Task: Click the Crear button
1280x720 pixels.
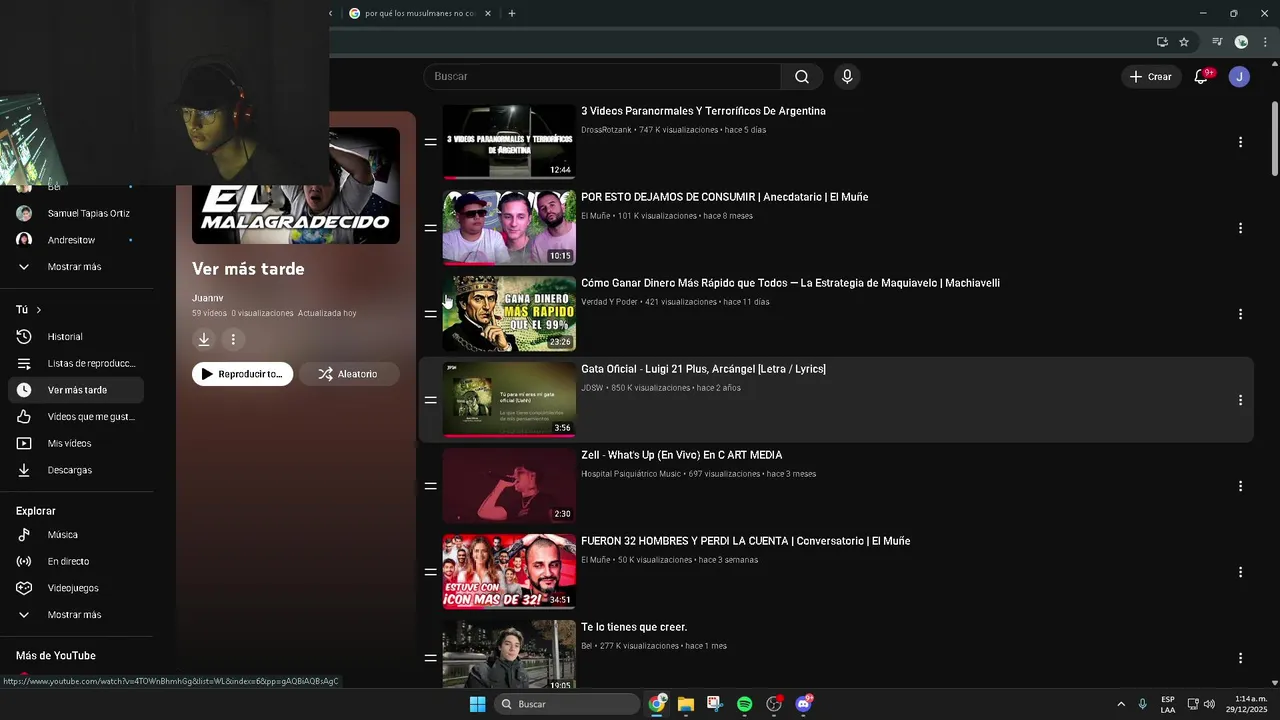Action: pyautogui.click(x=1151, y=77)
